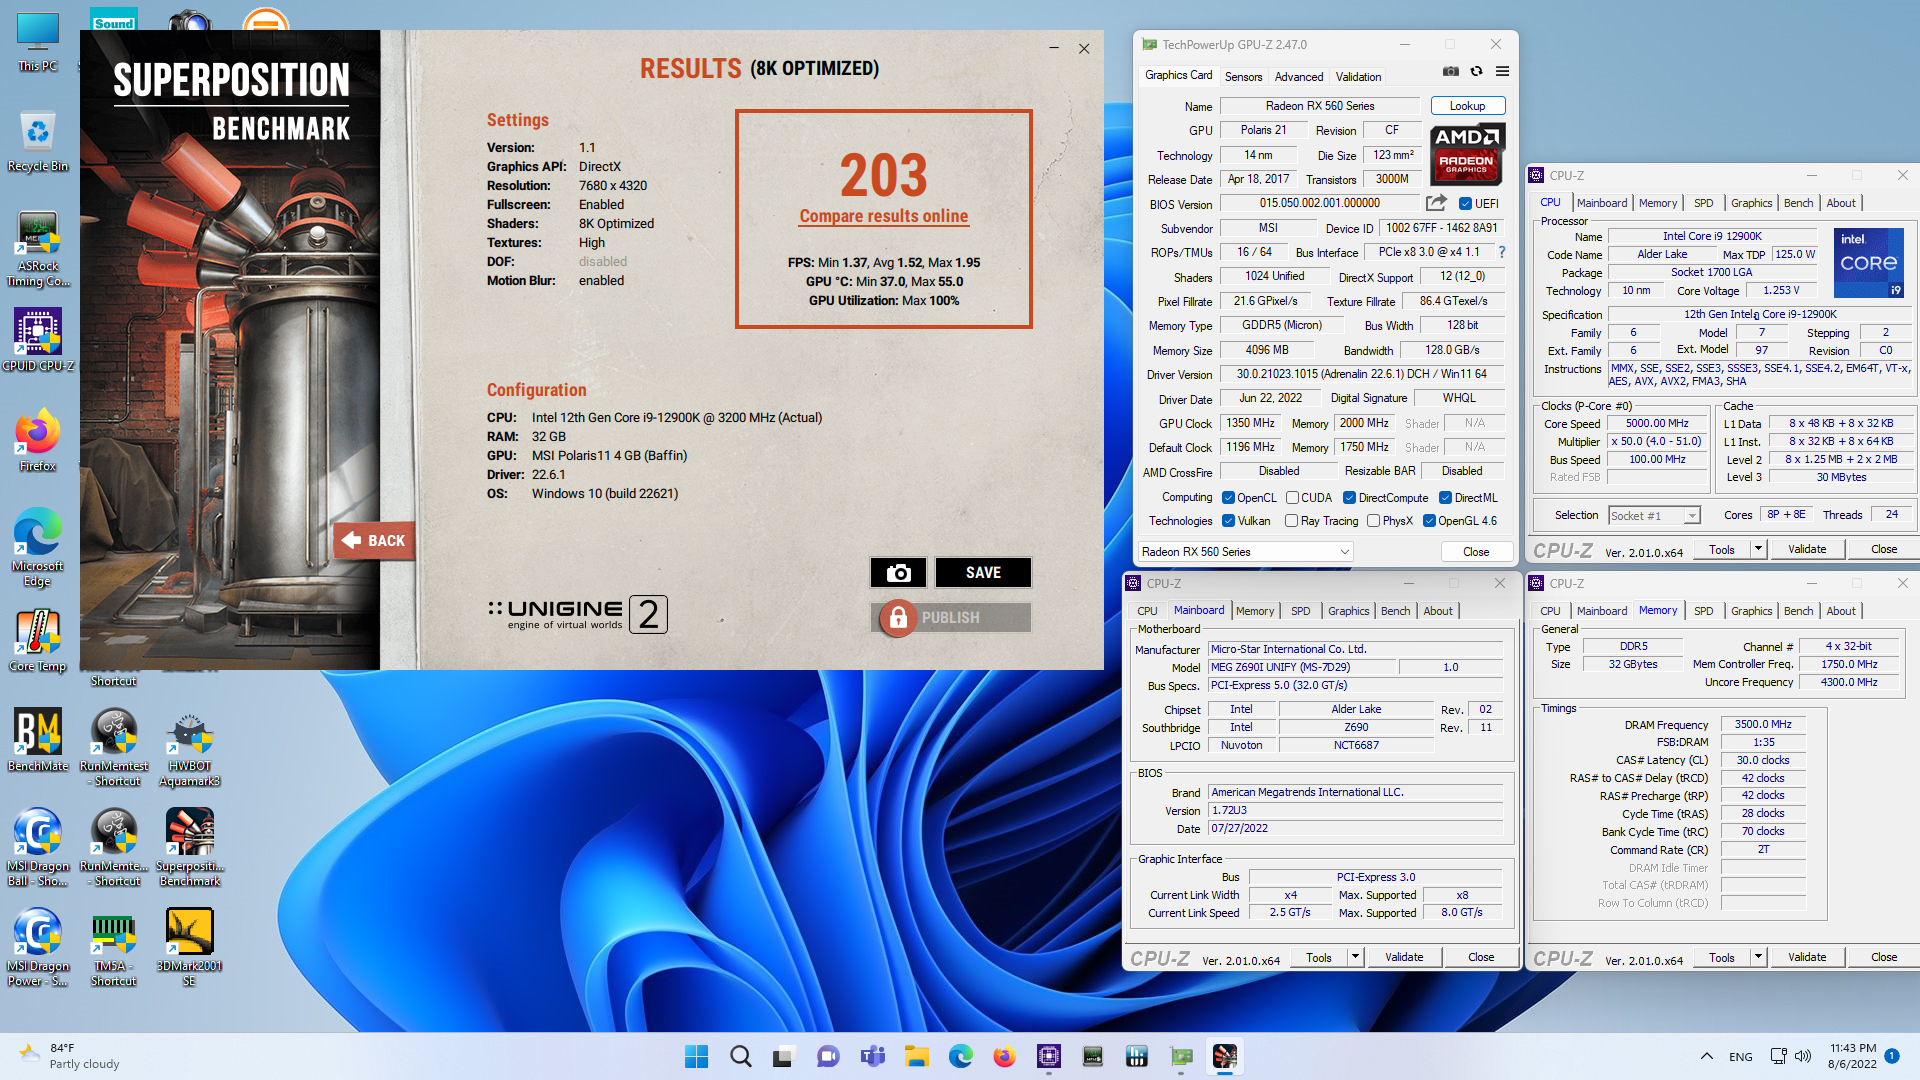Click Close in the GPU-Z window
Viewport: 1920px width, 1080px height.
1475,552
